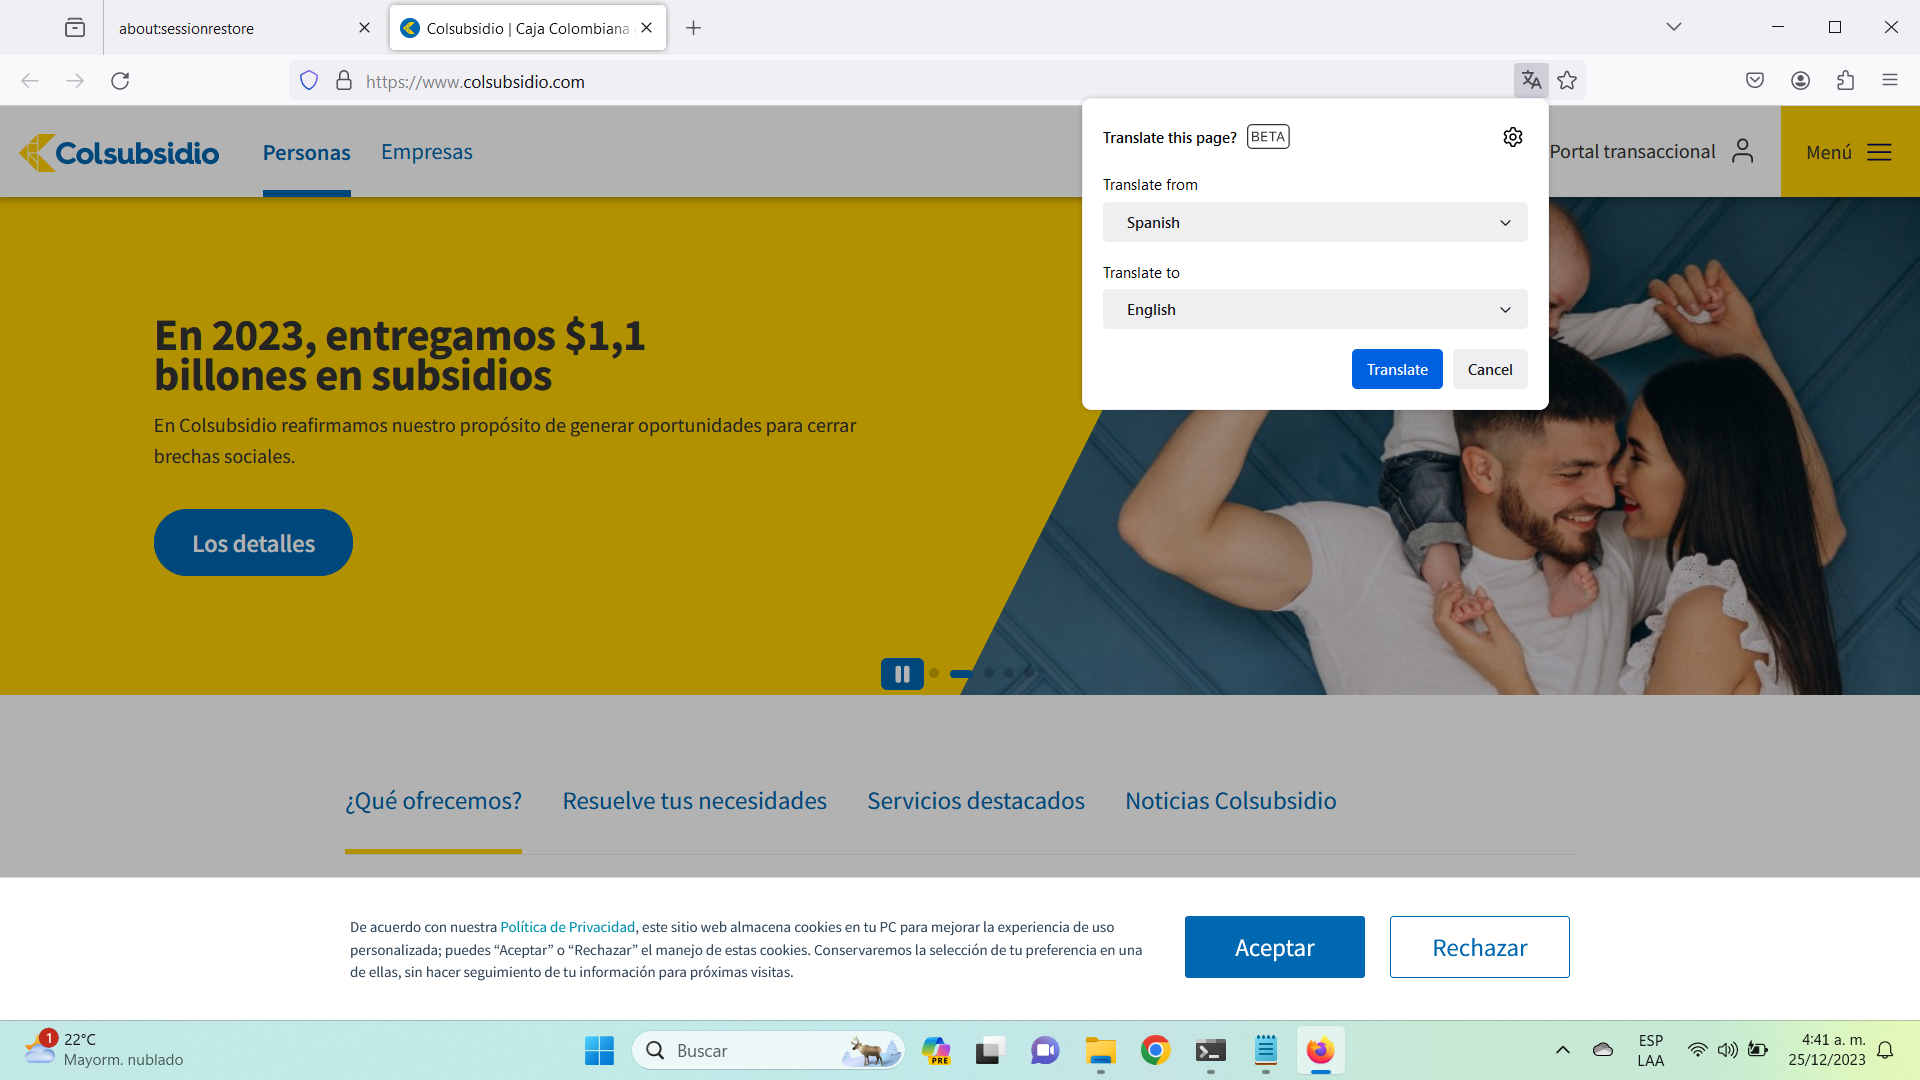This screenshot has width=1920, height=1080.
Task: Open the Save to Pocket icon
Action: tap(1755, 81)
